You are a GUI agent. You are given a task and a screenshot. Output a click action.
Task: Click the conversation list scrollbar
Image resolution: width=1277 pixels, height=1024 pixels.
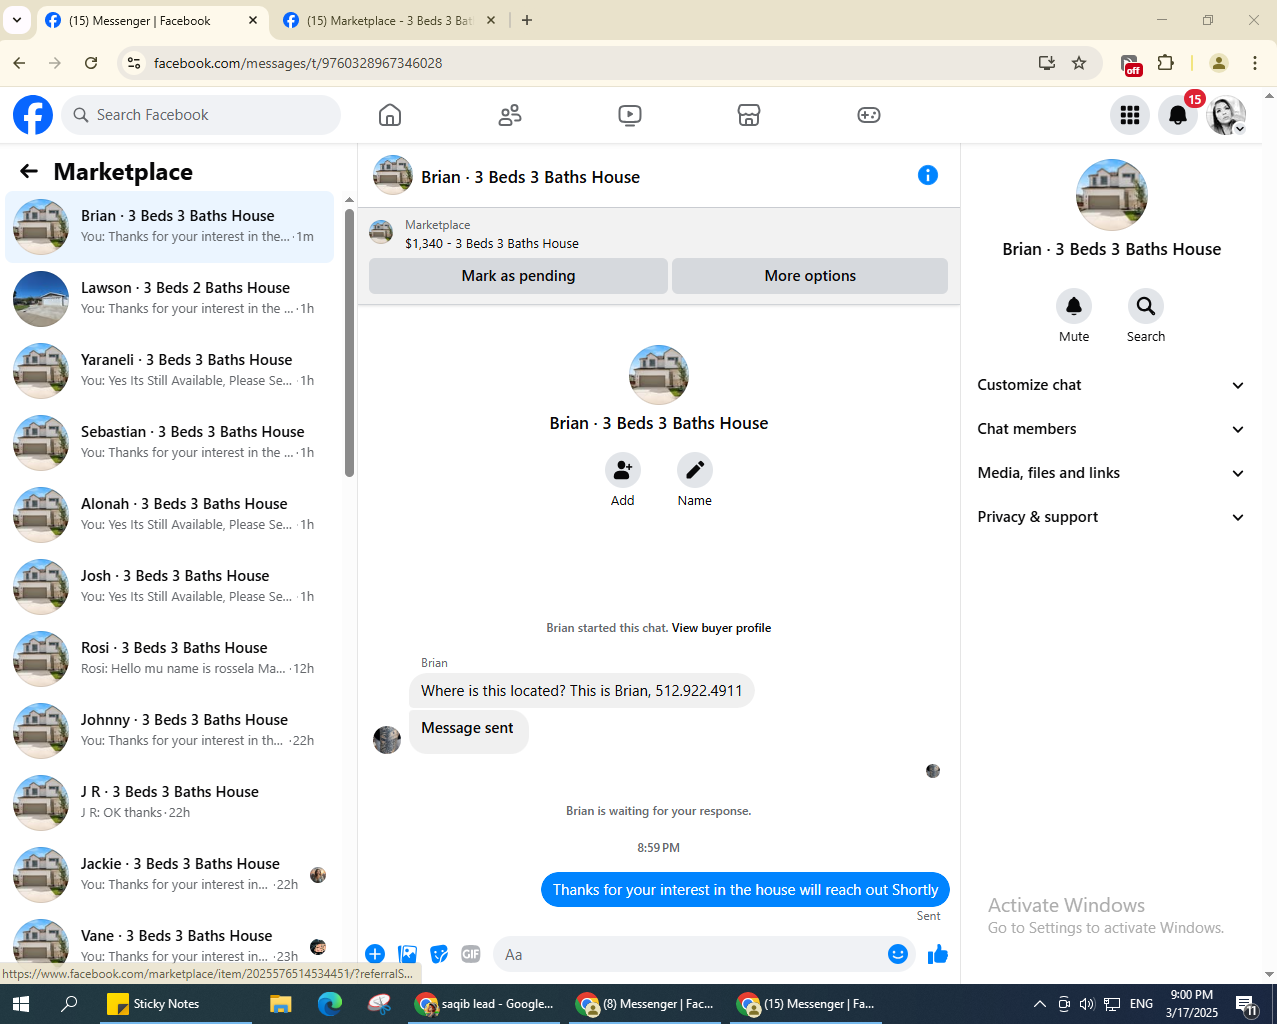click(x=349, y=342)
